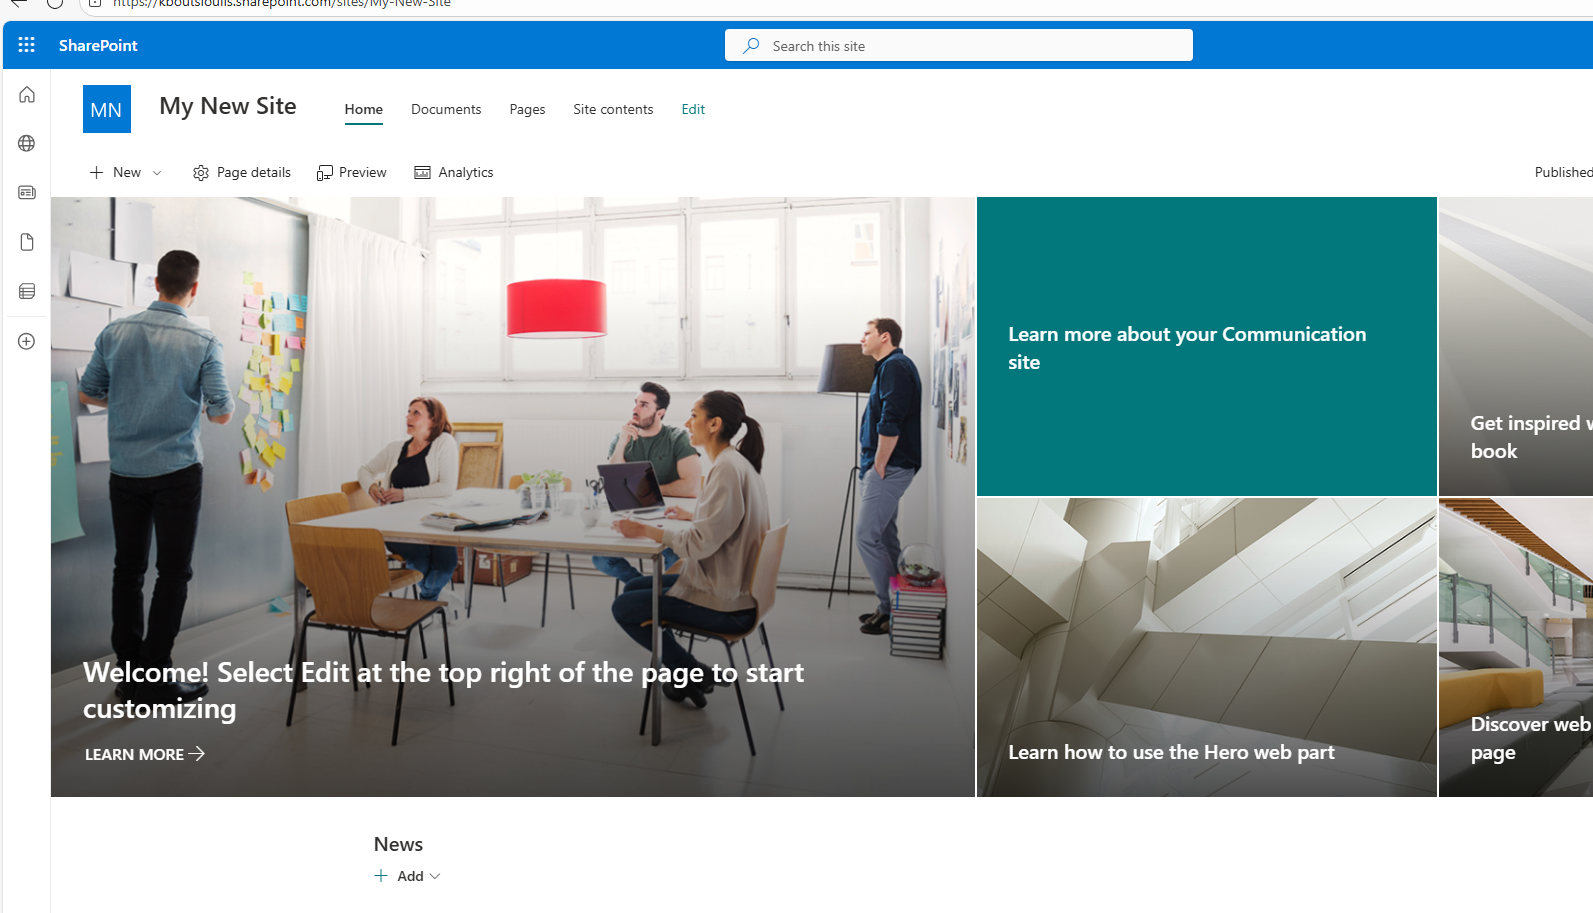Click the Edit navigation link

click(x=693, y=110)
